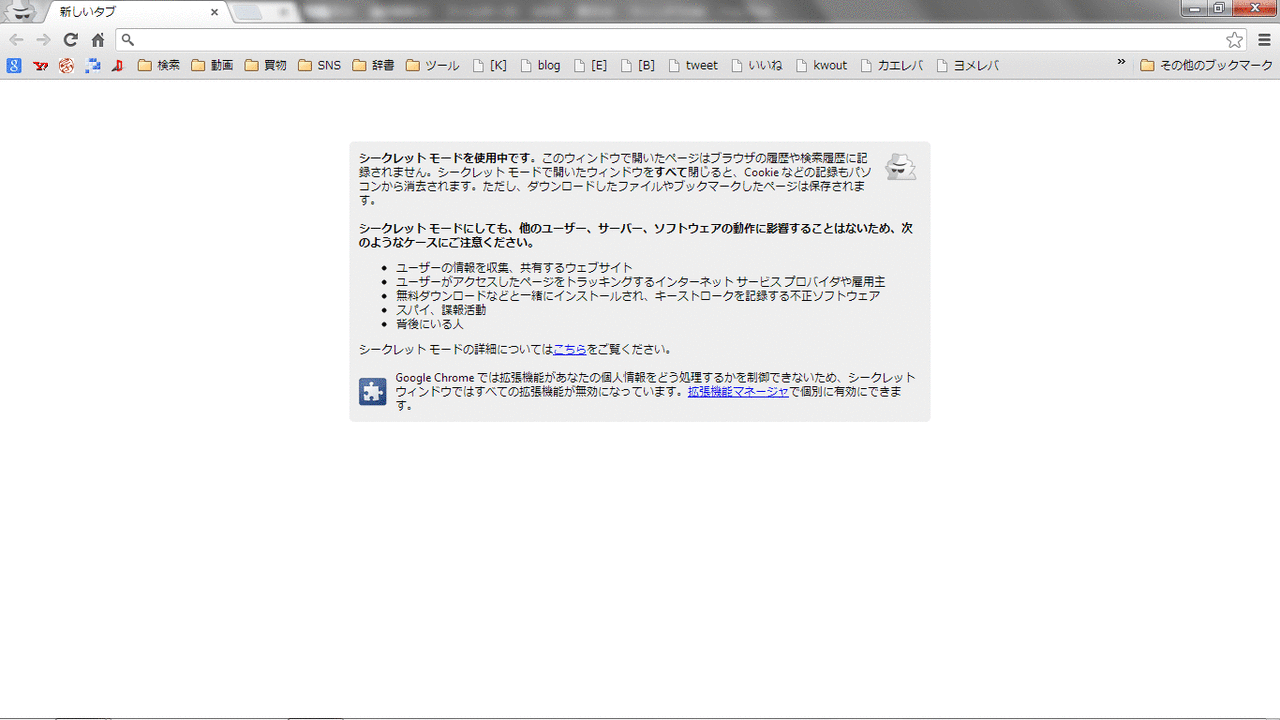Open a new tab with the new tab button

pos(248,12)
